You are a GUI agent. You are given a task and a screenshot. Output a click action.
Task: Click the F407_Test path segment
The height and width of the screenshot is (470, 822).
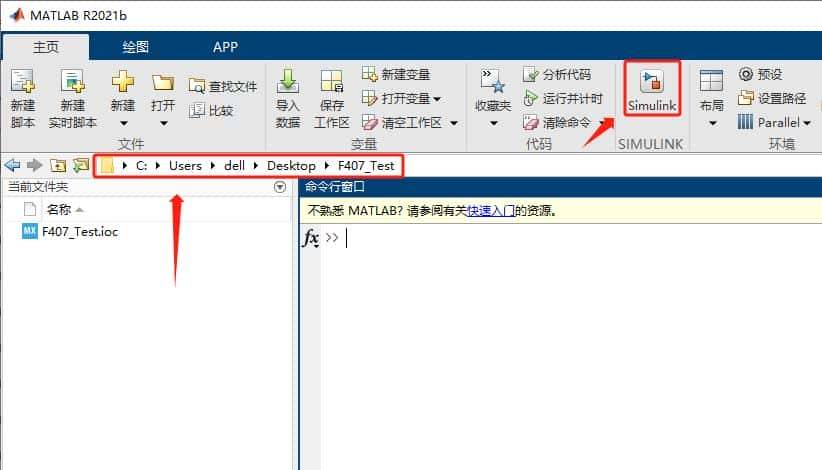pos(366,166)
